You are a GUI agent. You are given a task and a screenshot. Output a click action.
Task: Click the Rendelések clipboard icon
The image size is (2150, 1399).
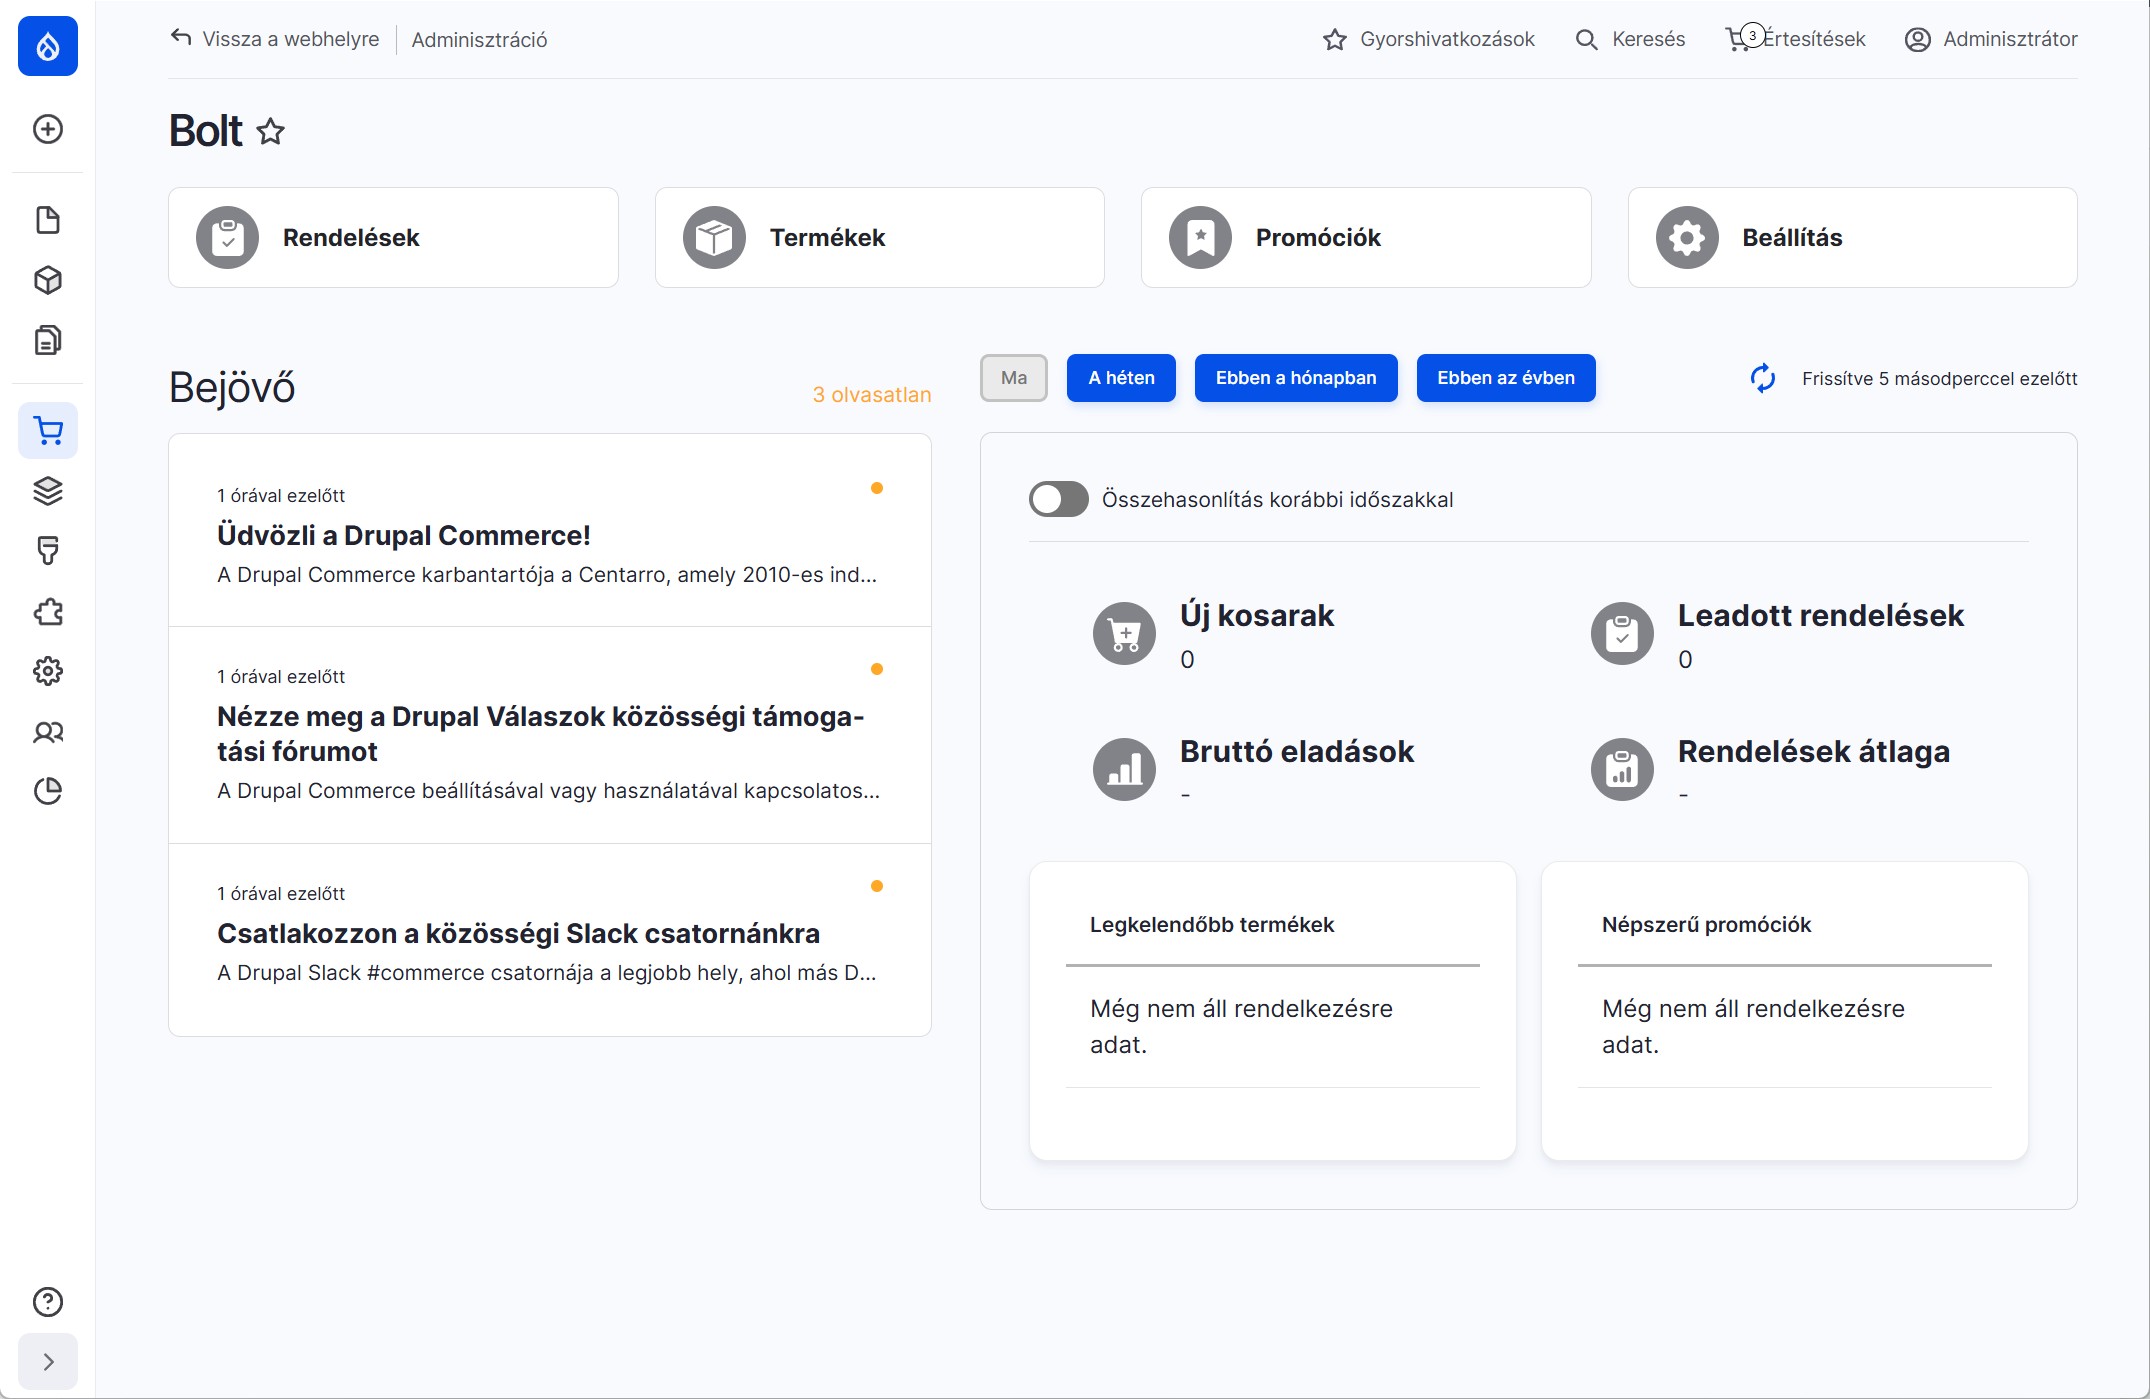pyautogui.click(x=227, y=238)
